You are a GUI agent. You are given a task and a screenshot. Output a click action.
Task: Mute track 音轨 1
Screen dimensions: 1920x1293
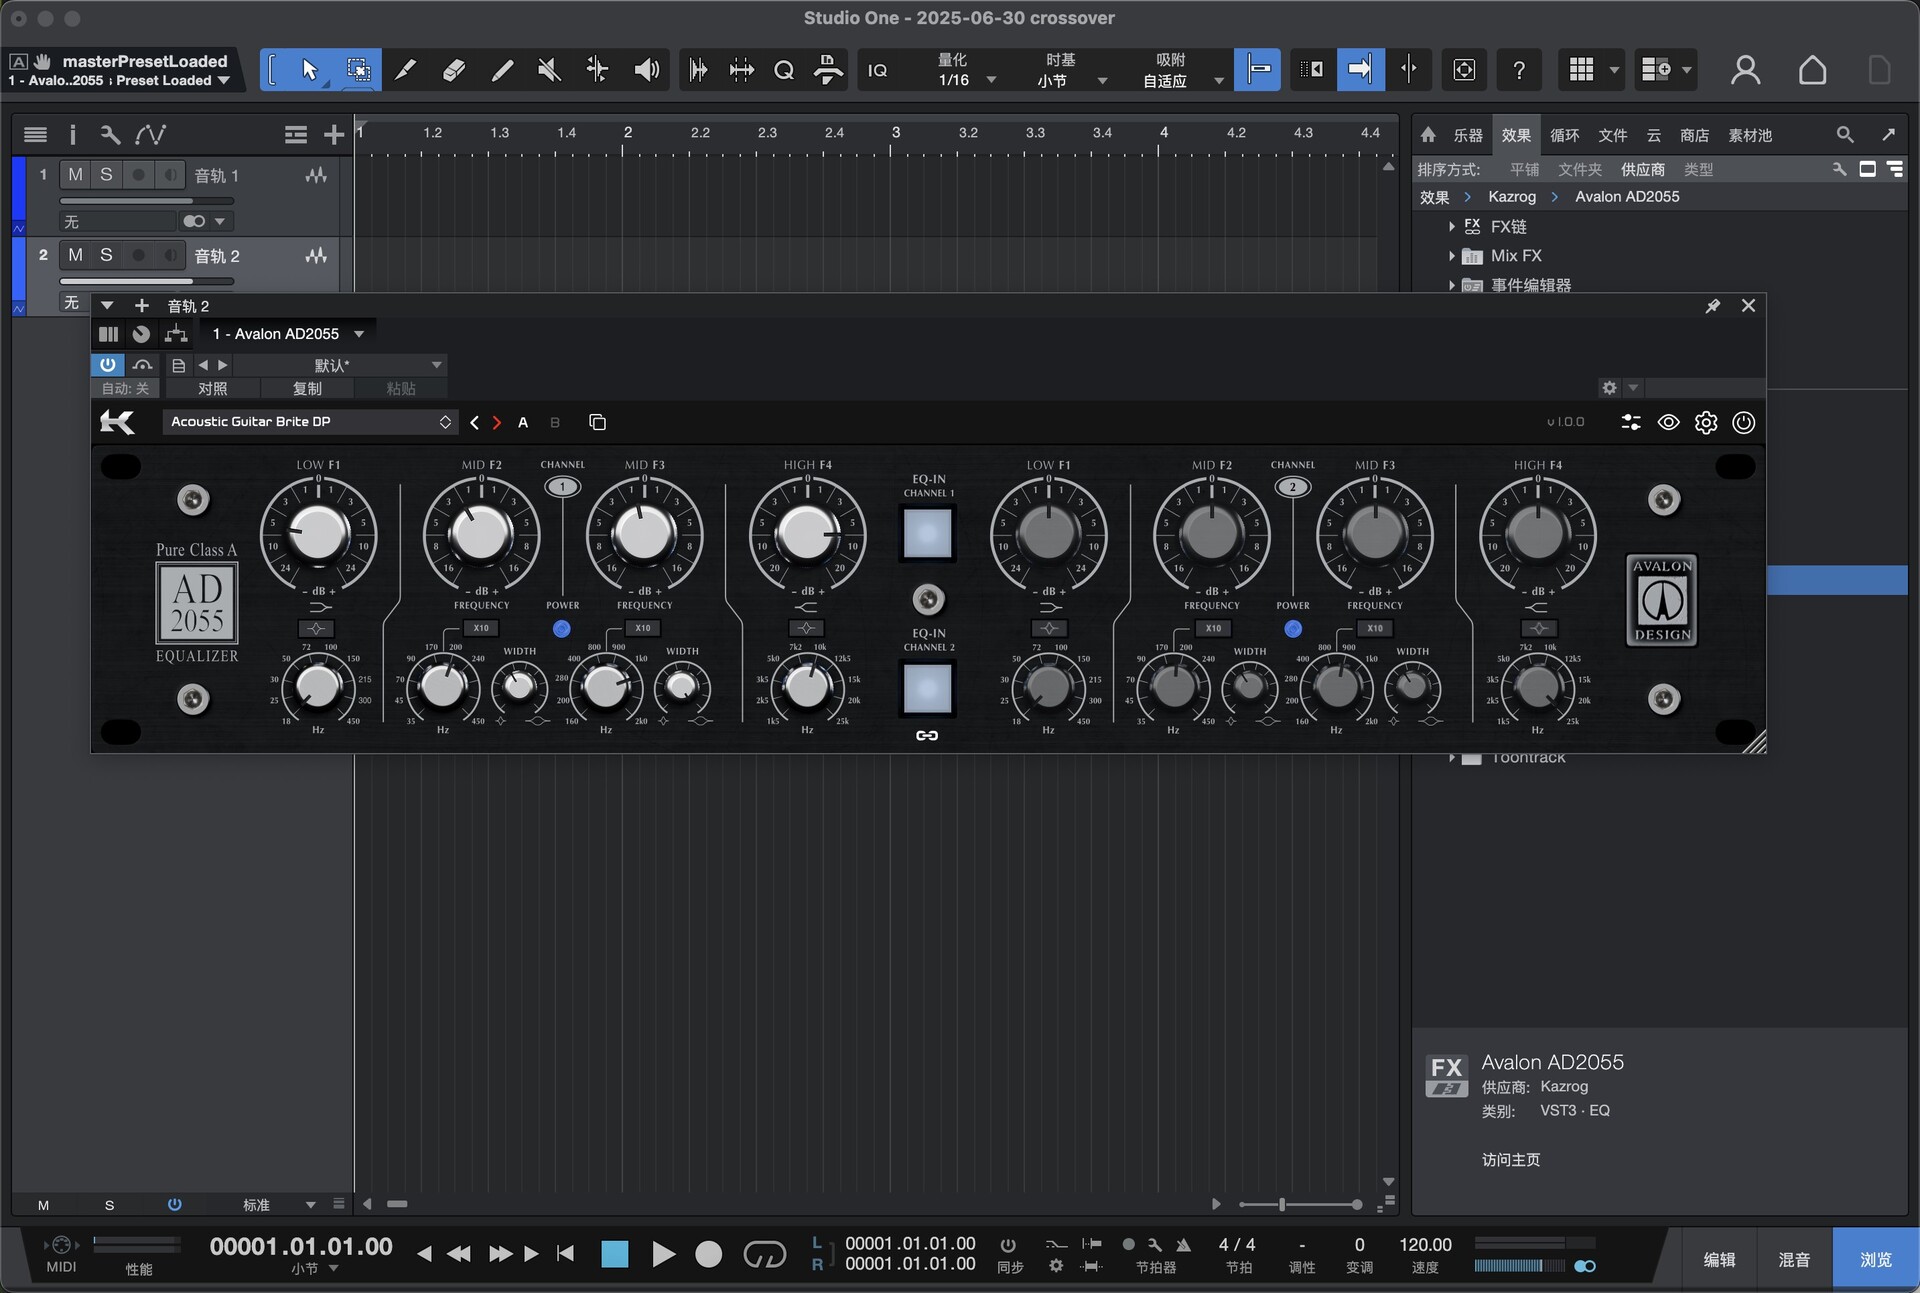click(75, 175)
